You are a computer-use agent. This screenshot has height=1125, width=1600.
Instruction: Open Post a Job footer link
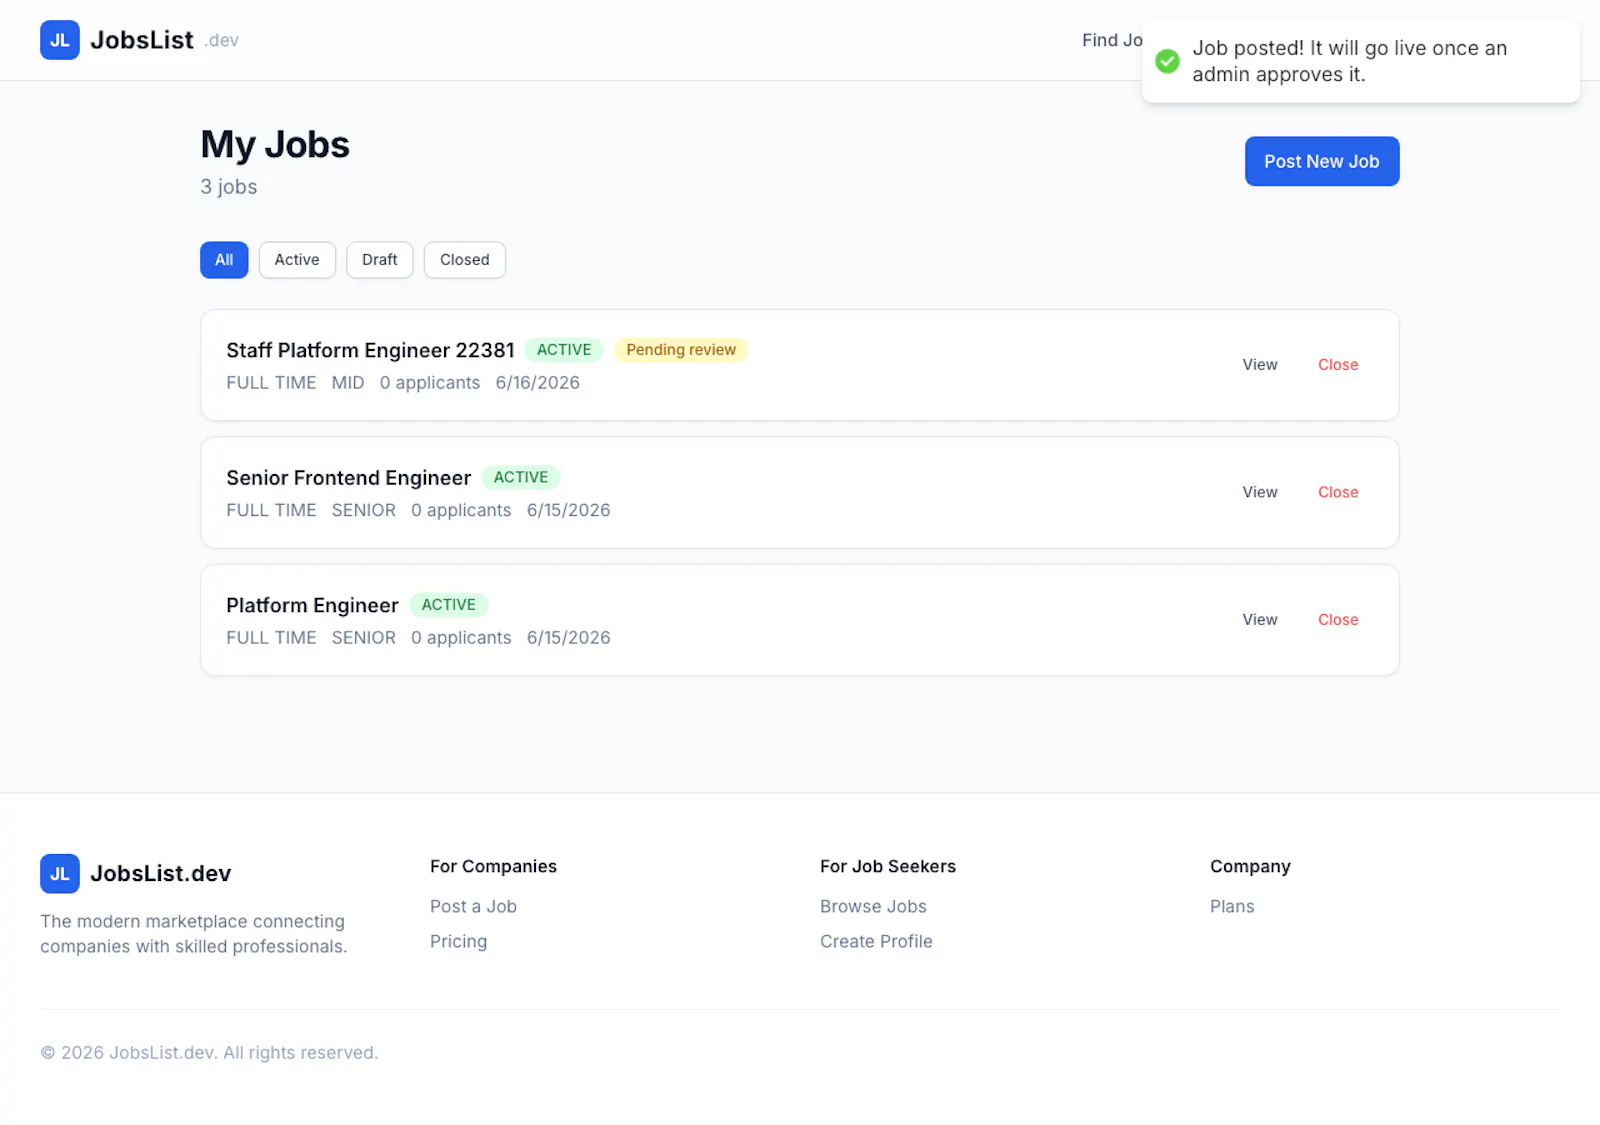pyautogui.click(x=473, y=906)
